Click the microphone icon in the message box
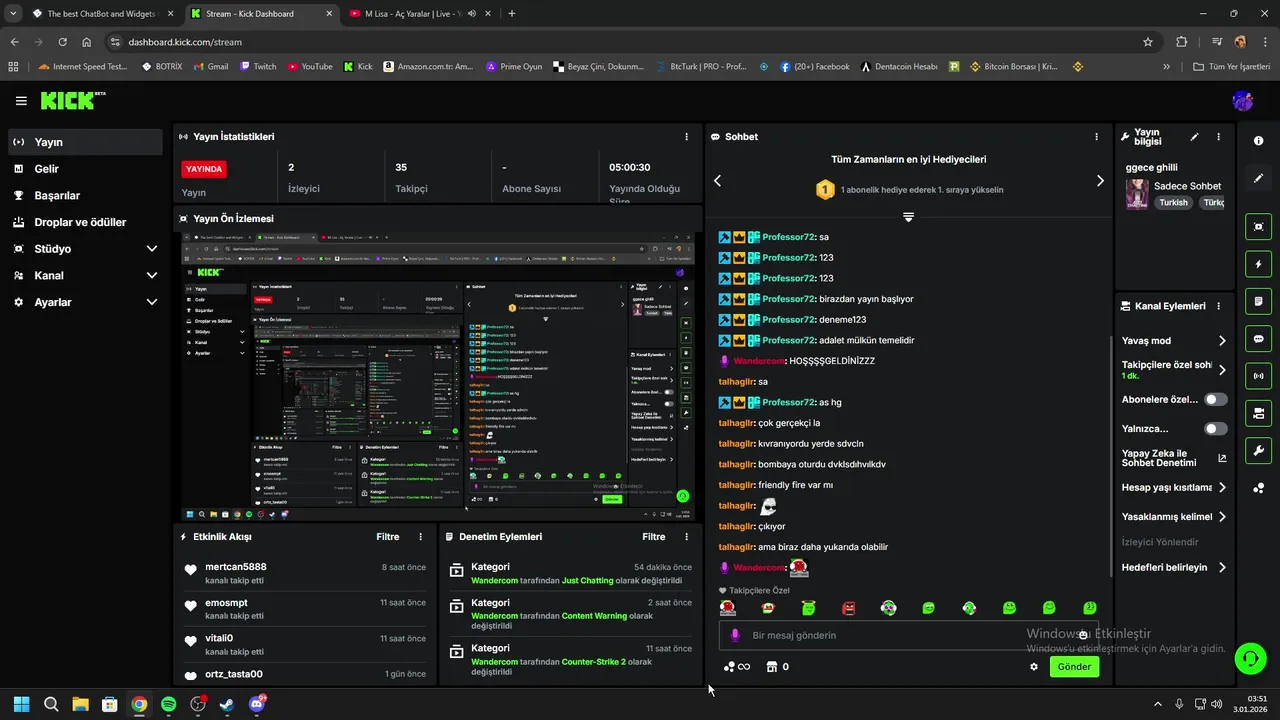1280x720 pixels. click(735, 635)
